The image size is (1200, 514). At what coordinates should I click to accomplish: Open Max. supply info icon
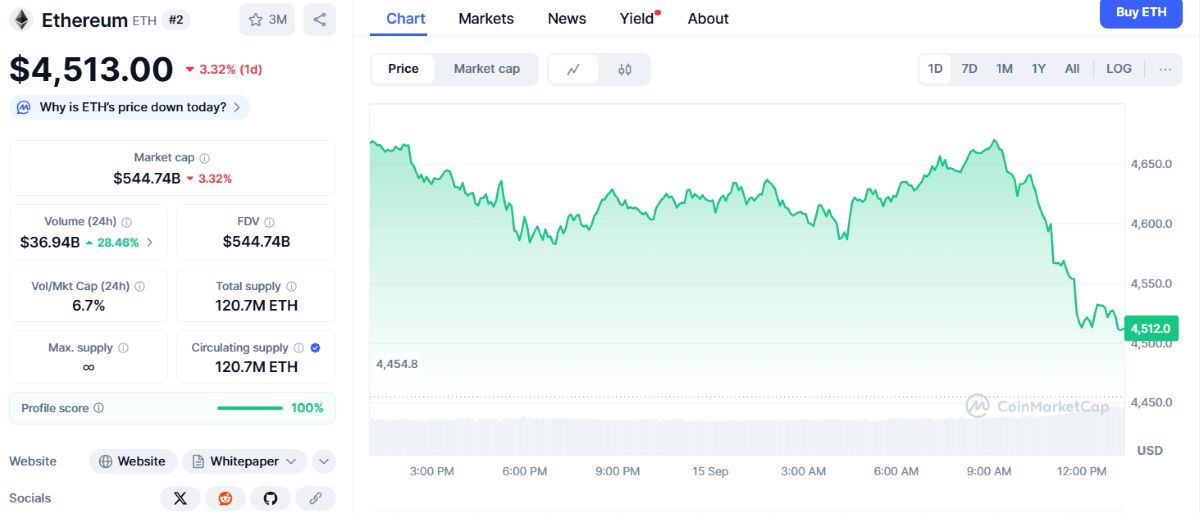(x=123, y=348)
